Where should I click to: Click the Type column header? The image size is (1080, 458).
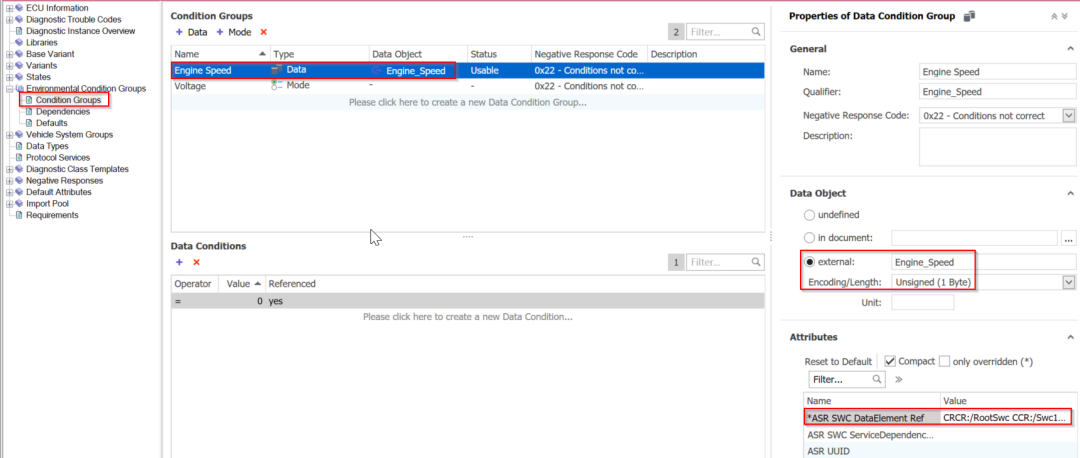coord(320,54)
